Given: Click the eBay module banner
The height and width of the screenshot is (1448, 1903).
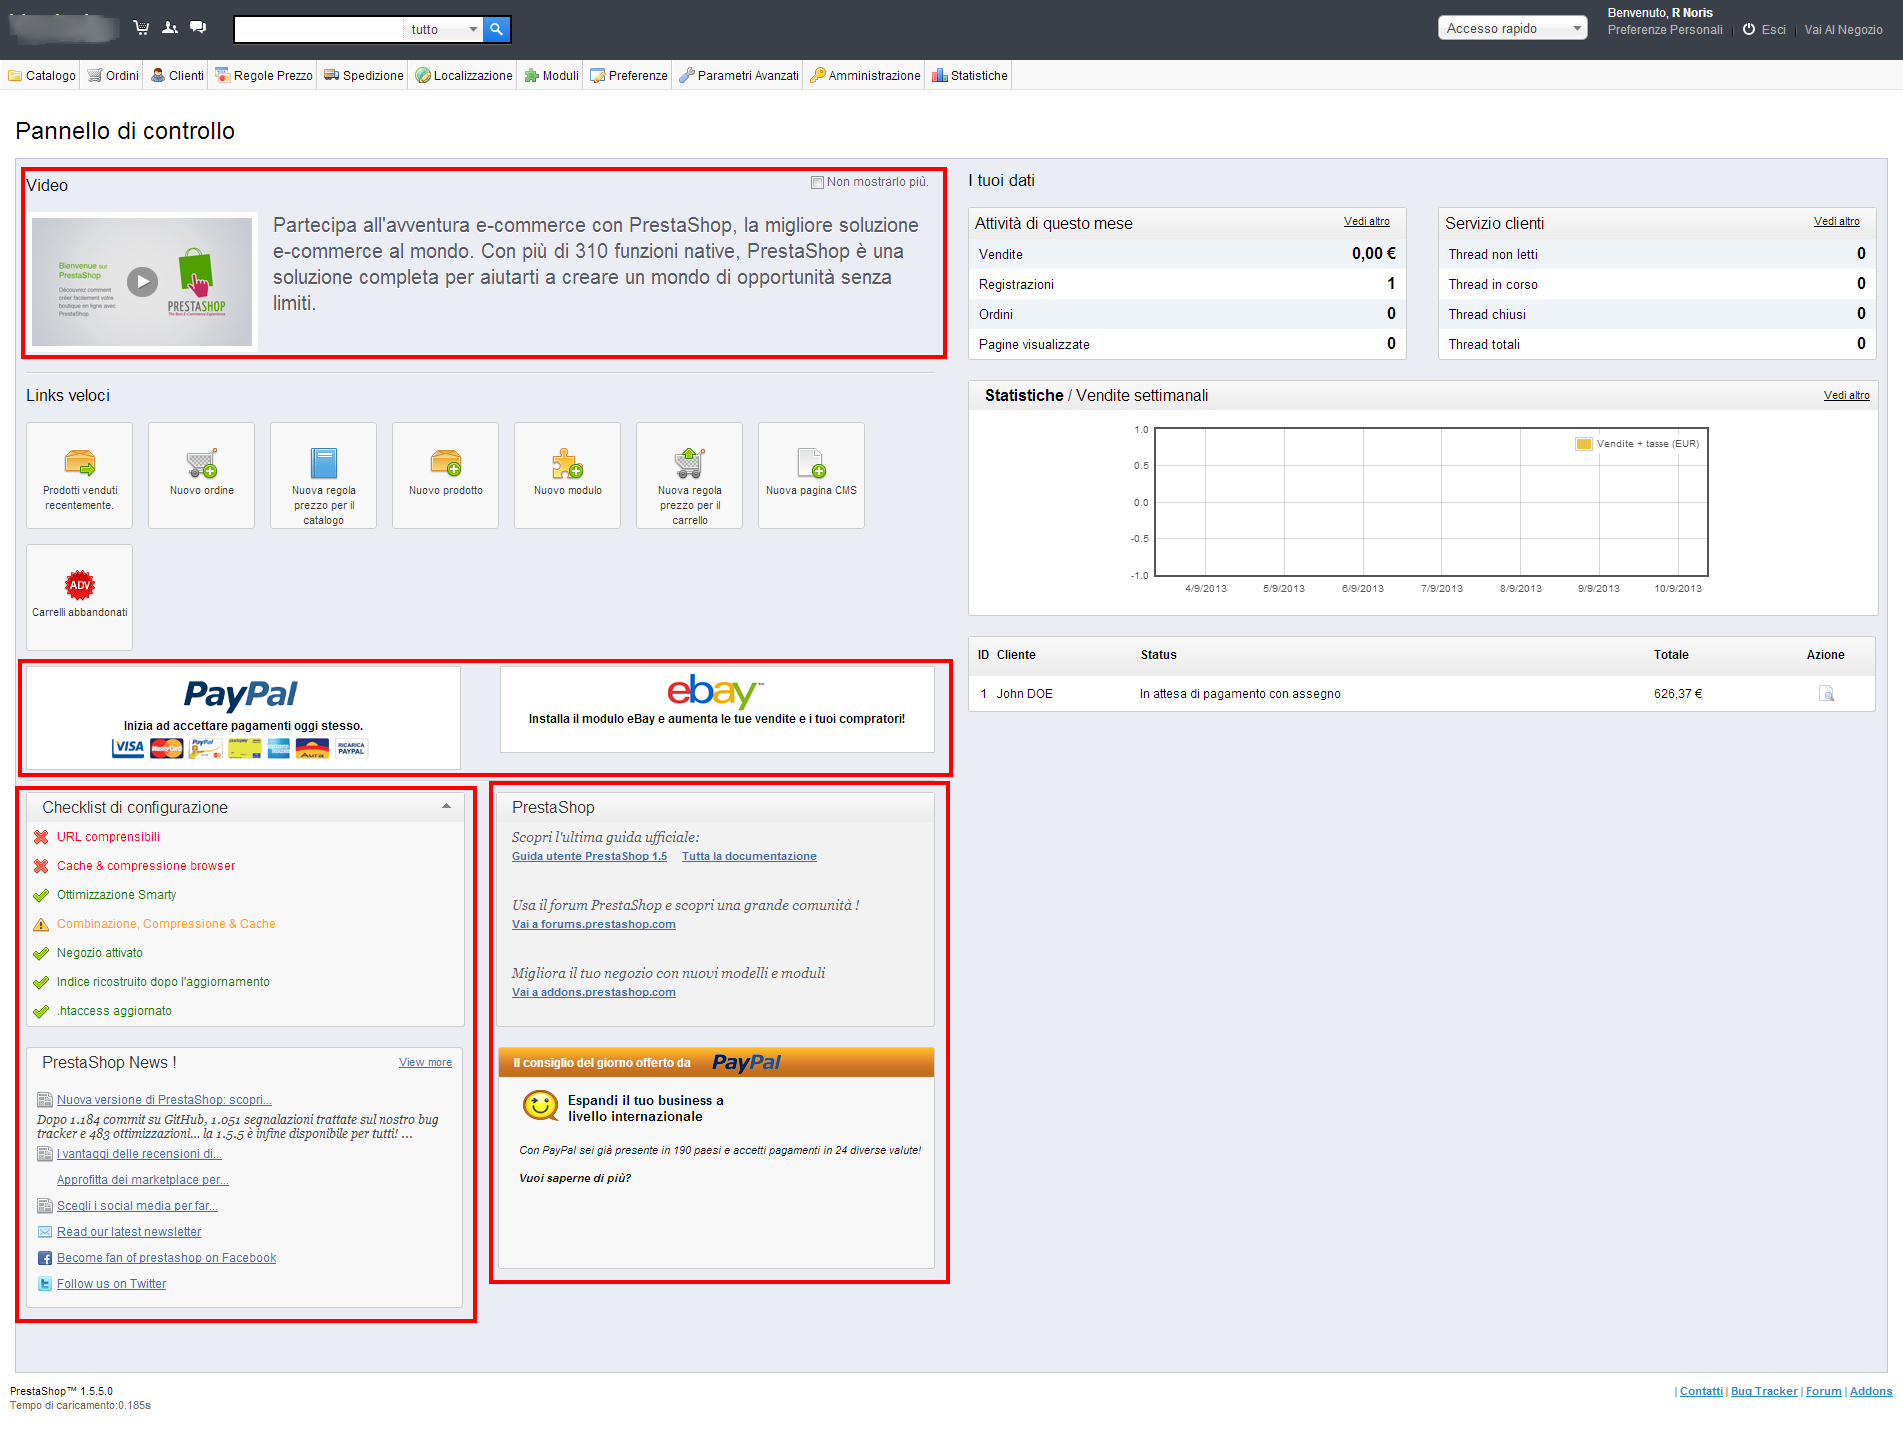Looking at the screenshot, I should click(717, 710).
